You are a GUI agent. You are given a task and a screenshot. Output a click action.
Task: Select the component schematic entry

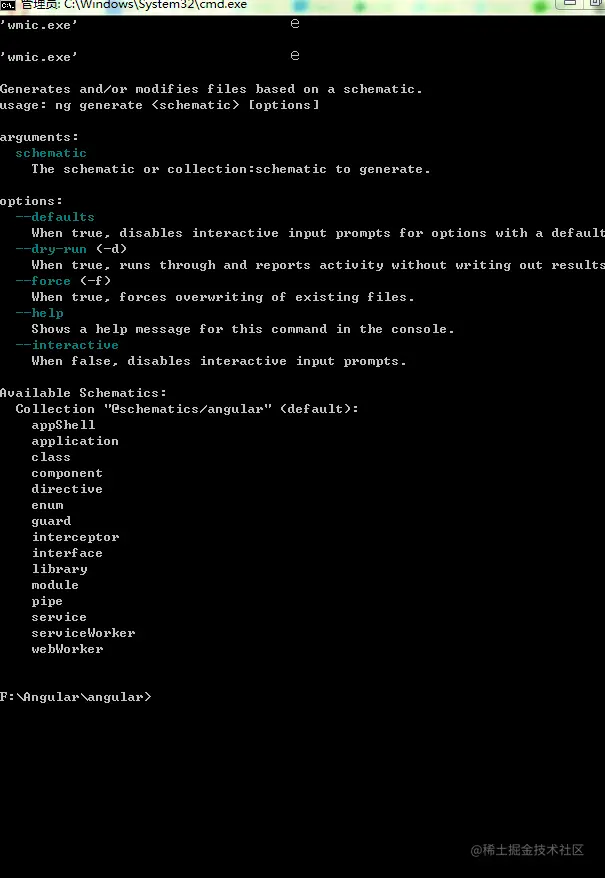tap(67, 473)
